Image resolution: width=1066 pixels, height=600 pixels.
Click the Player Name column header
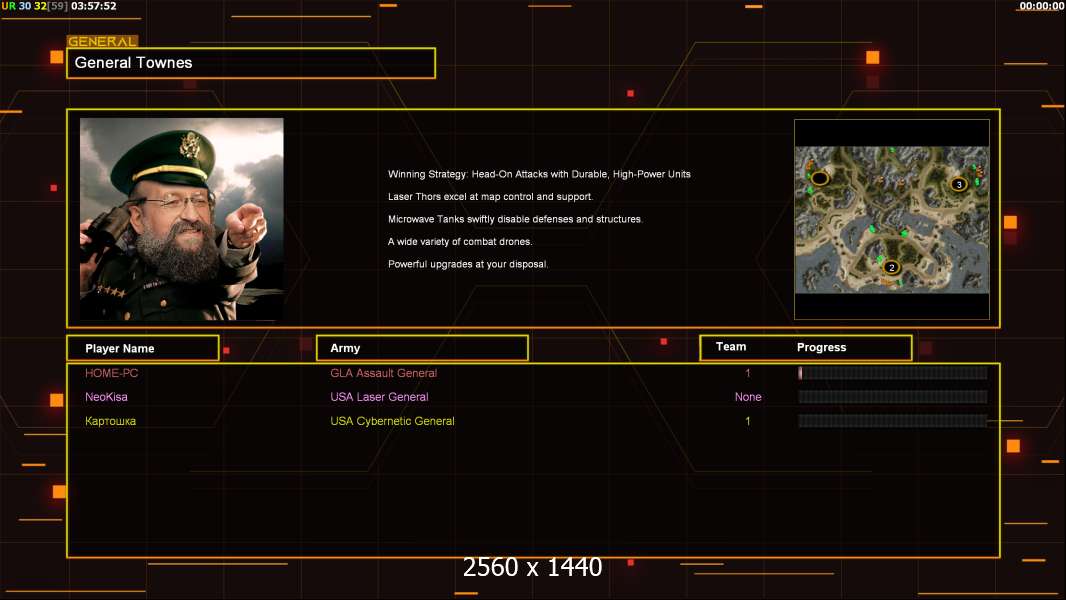(x=142, y=348)
